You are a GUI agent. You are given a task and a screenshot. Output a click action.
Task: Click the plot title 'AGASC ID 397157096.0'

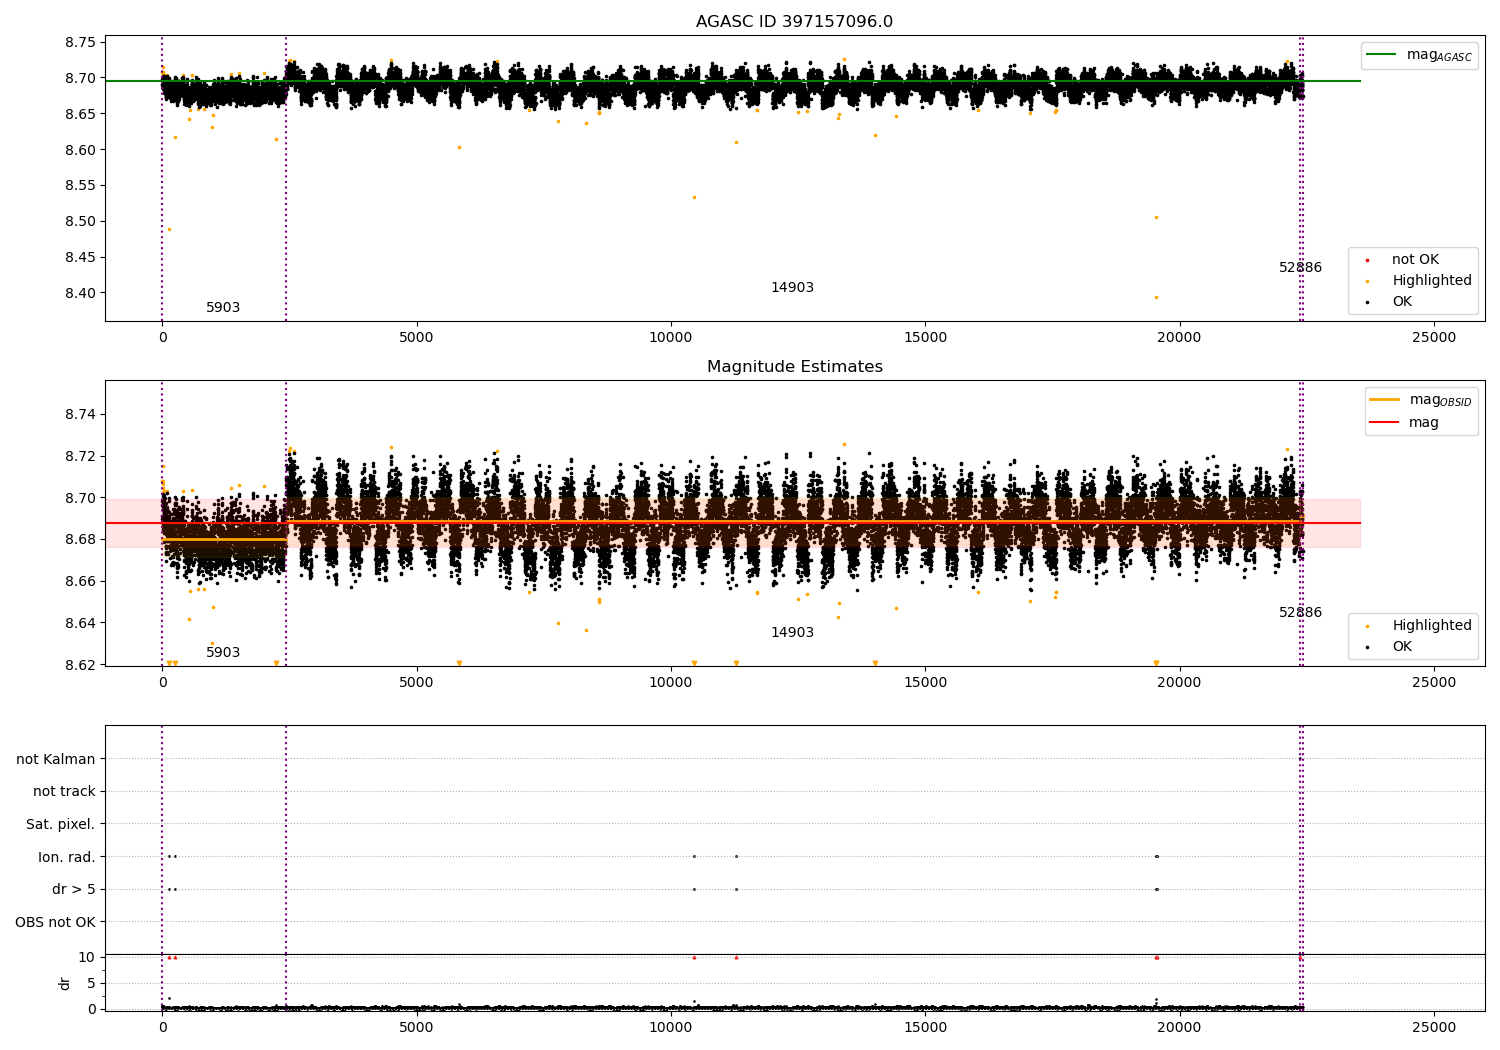click(x=794, y=22)
